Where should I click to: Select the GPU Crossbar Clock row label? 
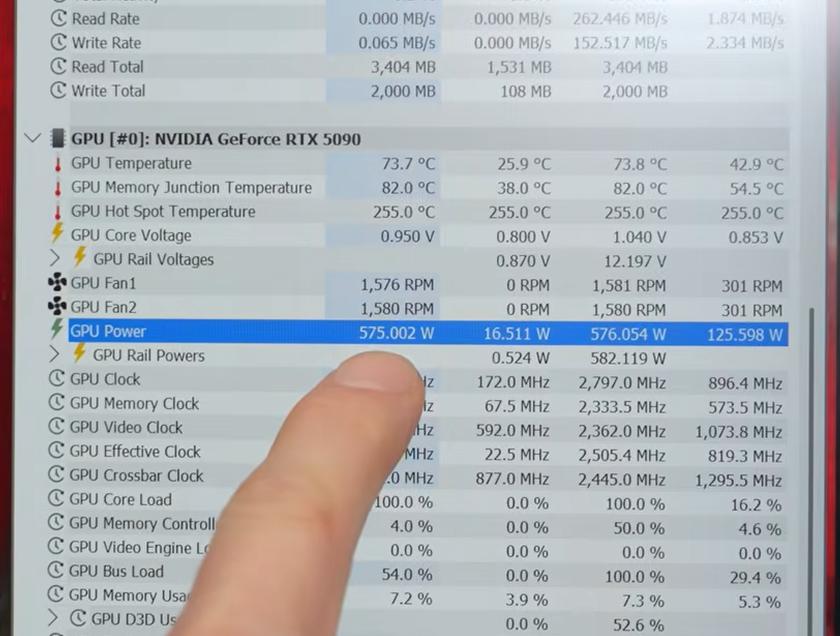(136, 475)
